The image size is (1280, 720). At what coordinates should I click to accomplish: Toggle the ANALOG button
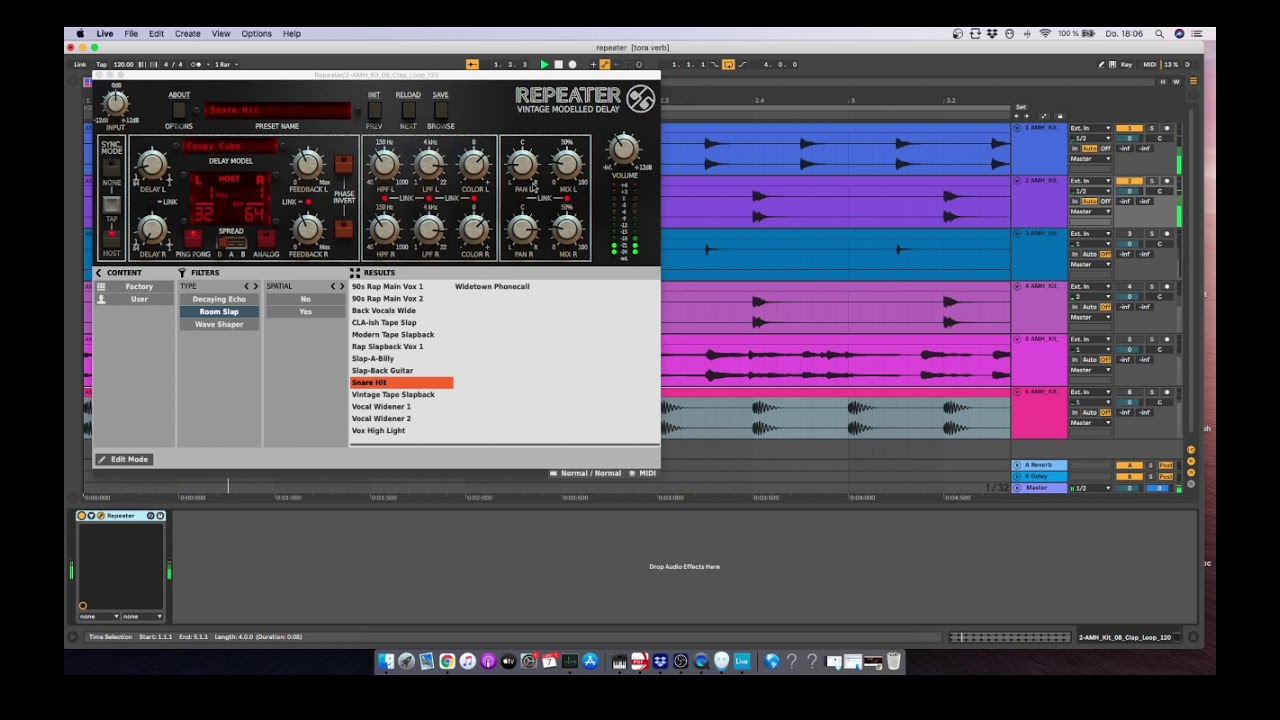click(266, 240)
